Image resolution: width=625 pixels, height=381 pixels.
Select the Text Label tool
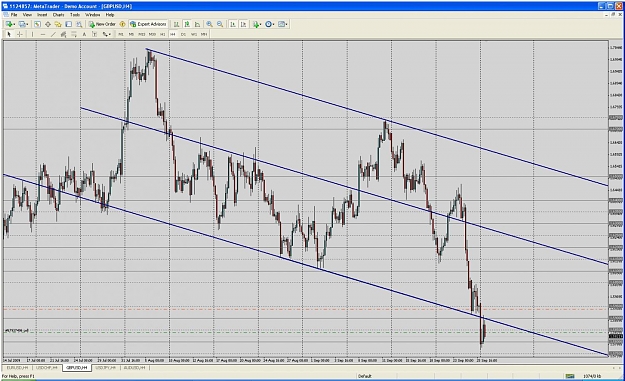[x=94, y=34]
